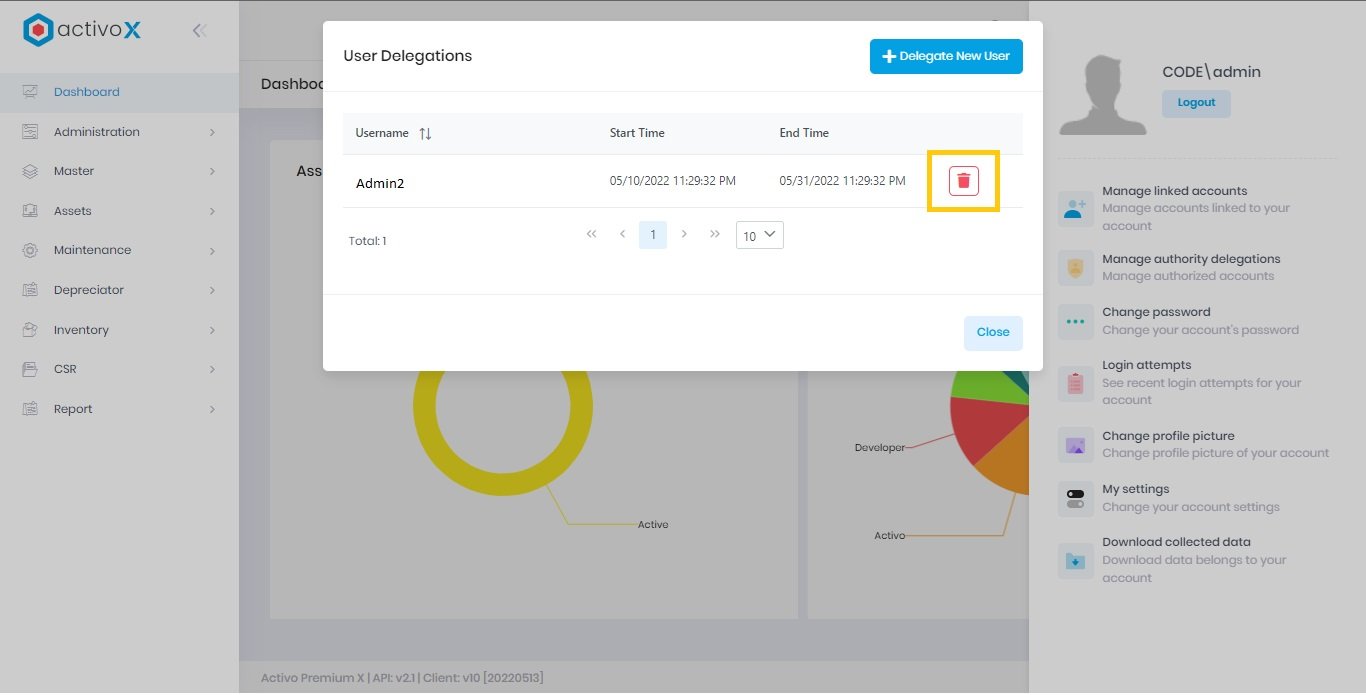This screenshot has height=695, width=1366.
Task: Click the Manage linked accounts icon
Action: [x=1075, y=208]
